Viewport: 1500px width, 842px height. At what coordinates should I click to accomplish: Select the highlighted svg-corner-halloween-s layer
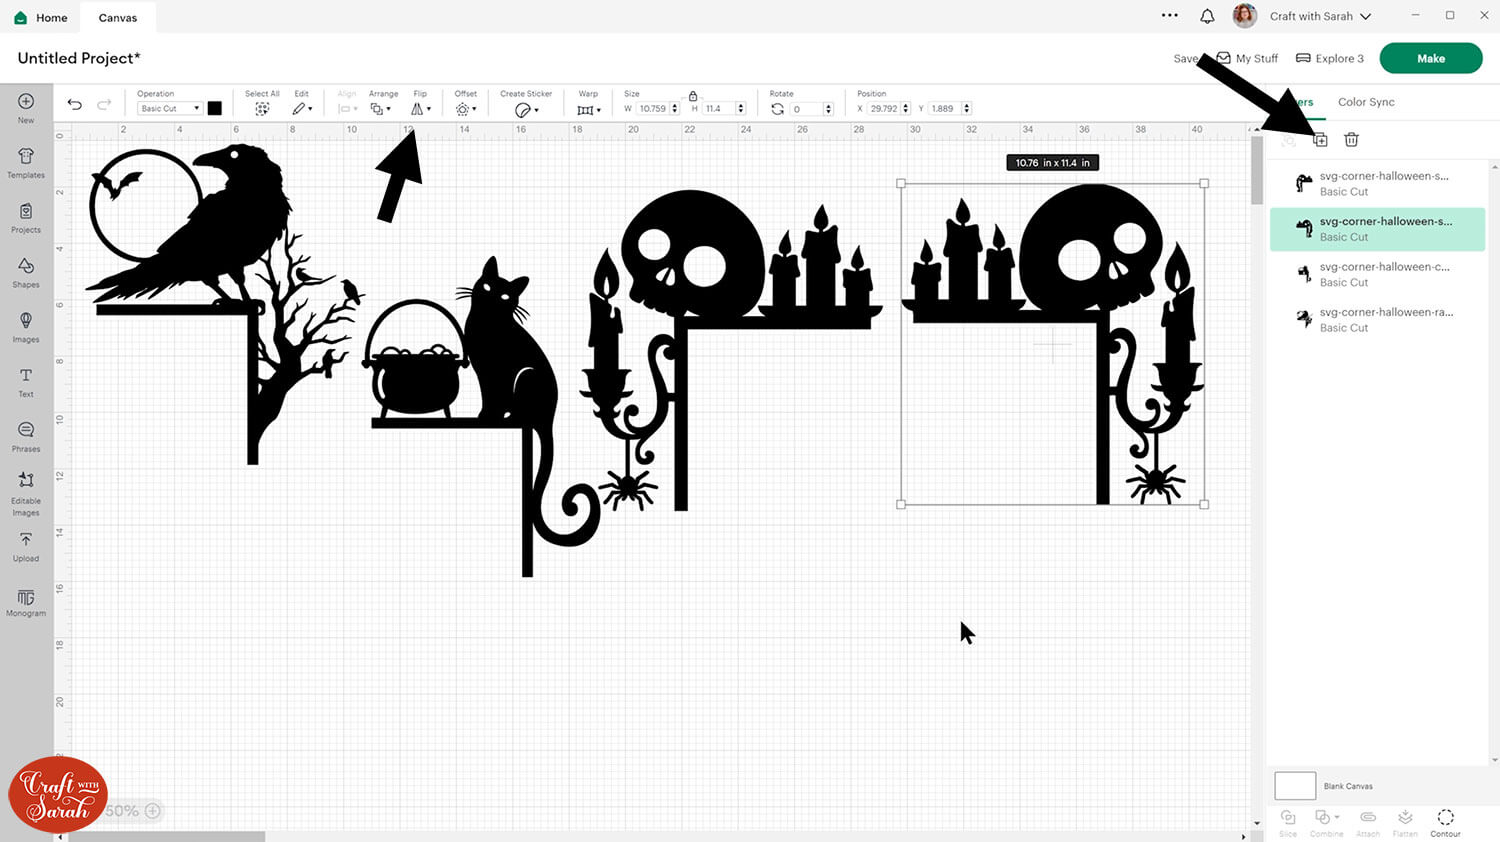click(x=1377, y=229)
